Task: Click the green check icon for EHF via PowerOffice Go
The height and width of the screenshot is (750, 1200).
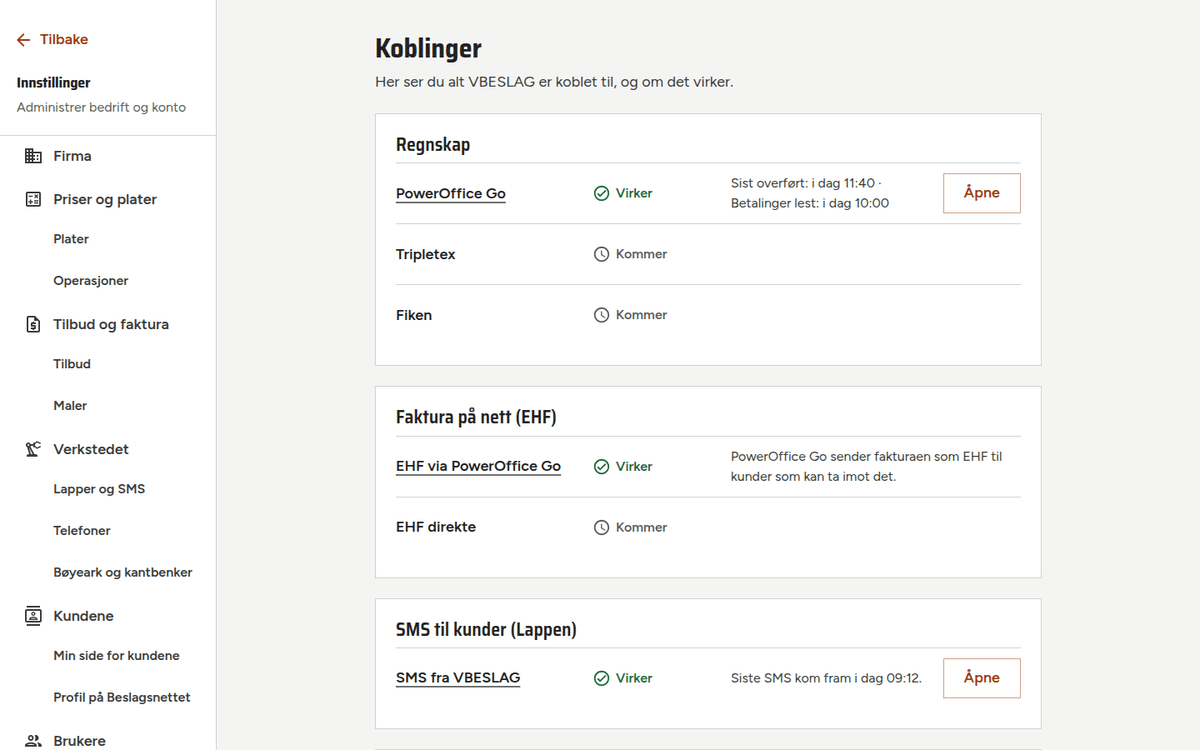Action: (x=601, y=466)
